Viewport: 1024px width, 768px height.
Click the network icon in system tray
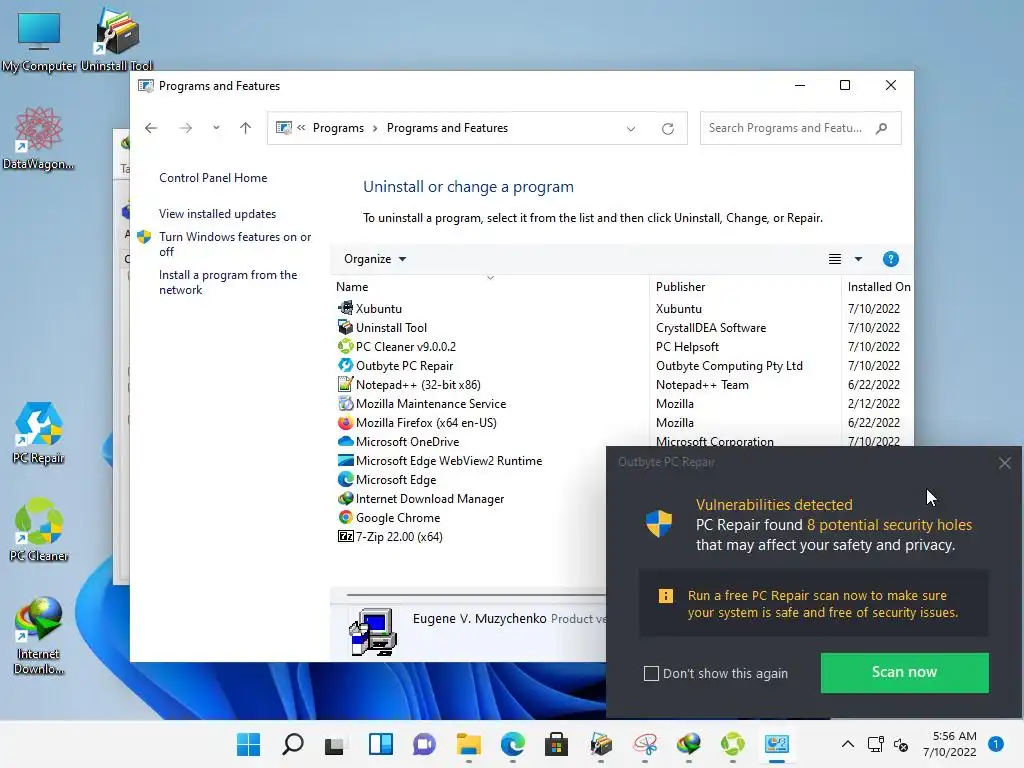tap(875, 744)
